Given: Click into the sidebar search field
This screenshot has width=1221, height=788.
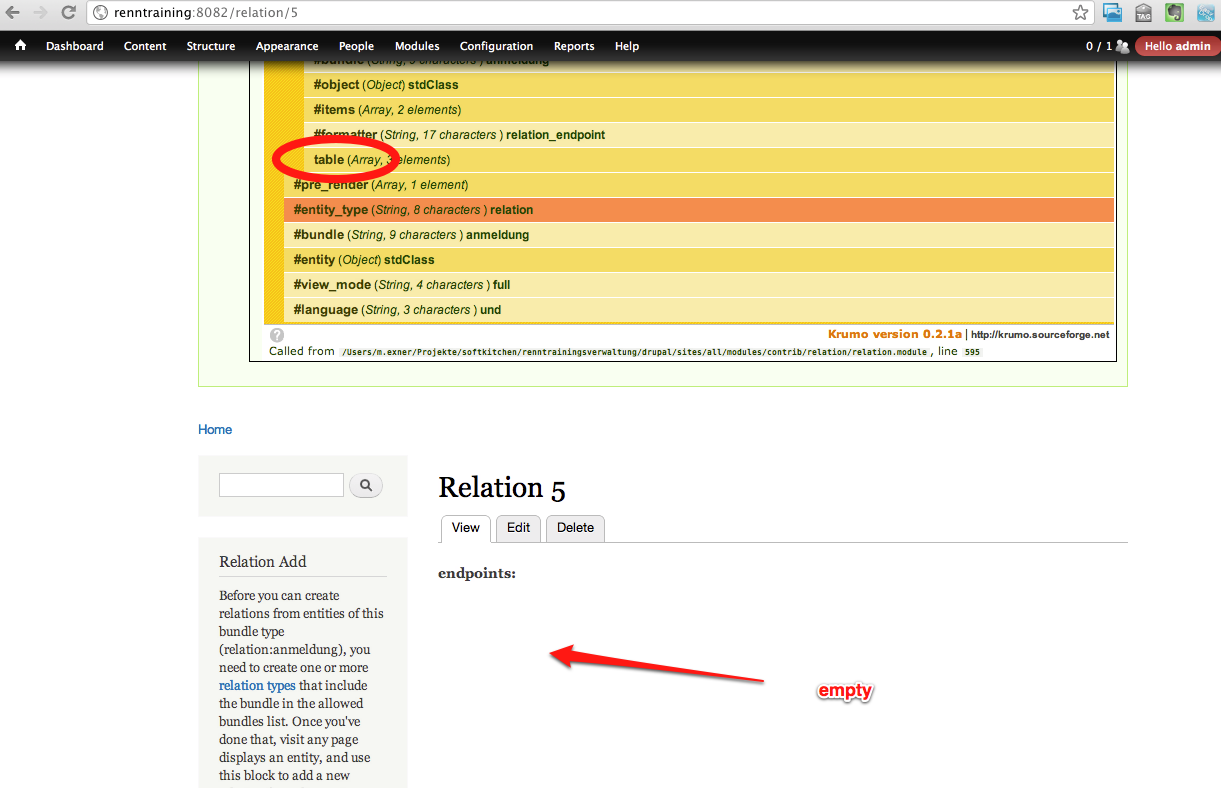Looking at the screenshot, I should pyautogui.click(x=281, y=485).
